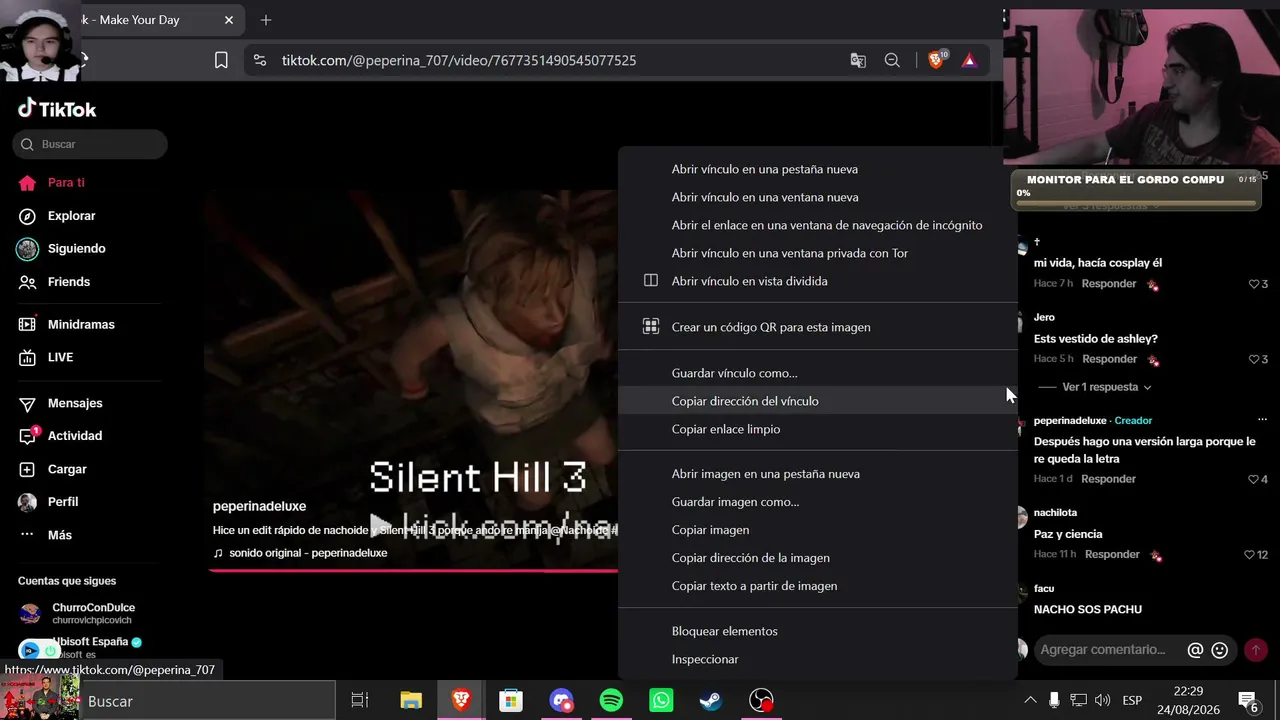Viewport: 1280px width, 720px height.
Task: Open Minidramas icon in sidebar
Action: 28,325
